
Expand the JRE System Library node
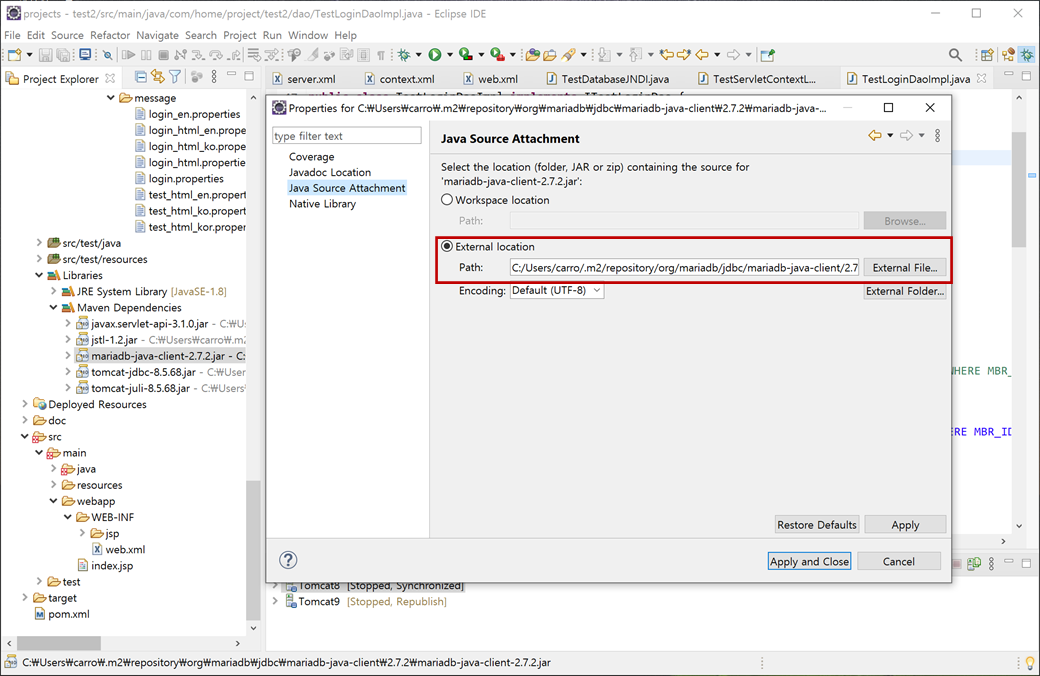53,291
